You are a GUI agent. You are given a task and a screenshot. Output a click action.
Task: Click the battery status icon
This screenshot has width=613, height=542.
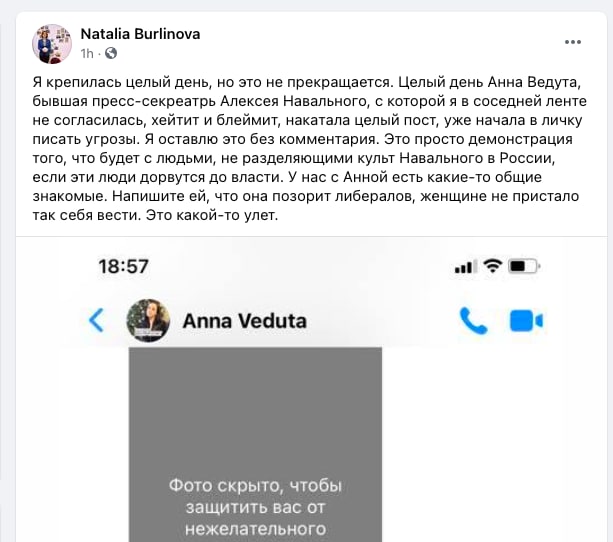[524, 266]
